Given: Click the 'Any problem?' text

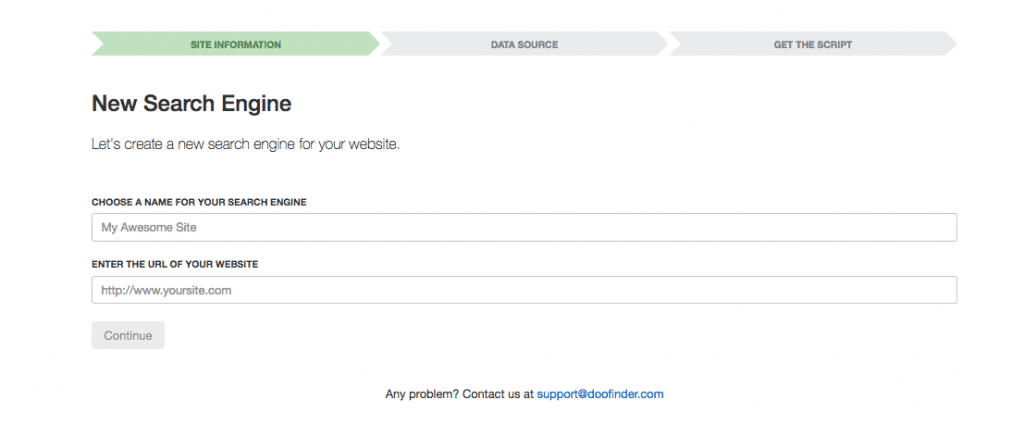Looking at the screenshot, I should tap(422, 394).
